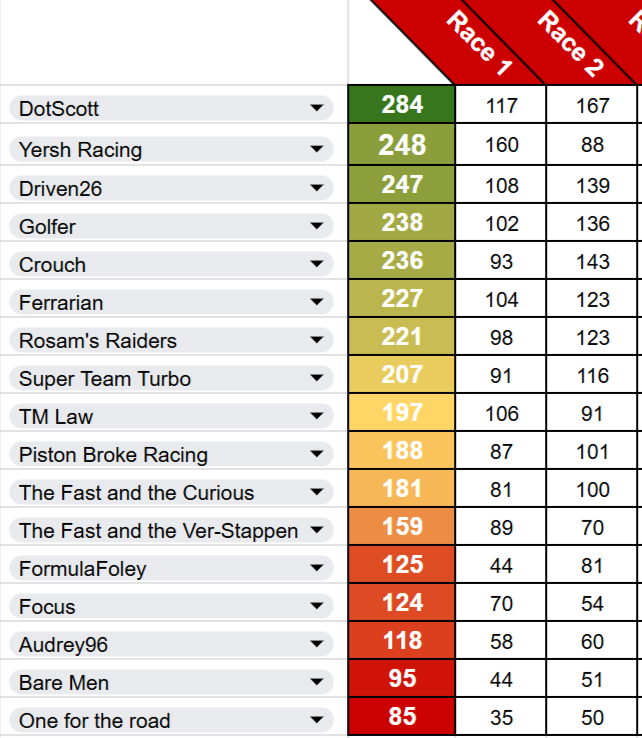This screenshot has height=738, width=642.
Task: Click Crouch's Race 2 score 143
Action: point(593,261)
